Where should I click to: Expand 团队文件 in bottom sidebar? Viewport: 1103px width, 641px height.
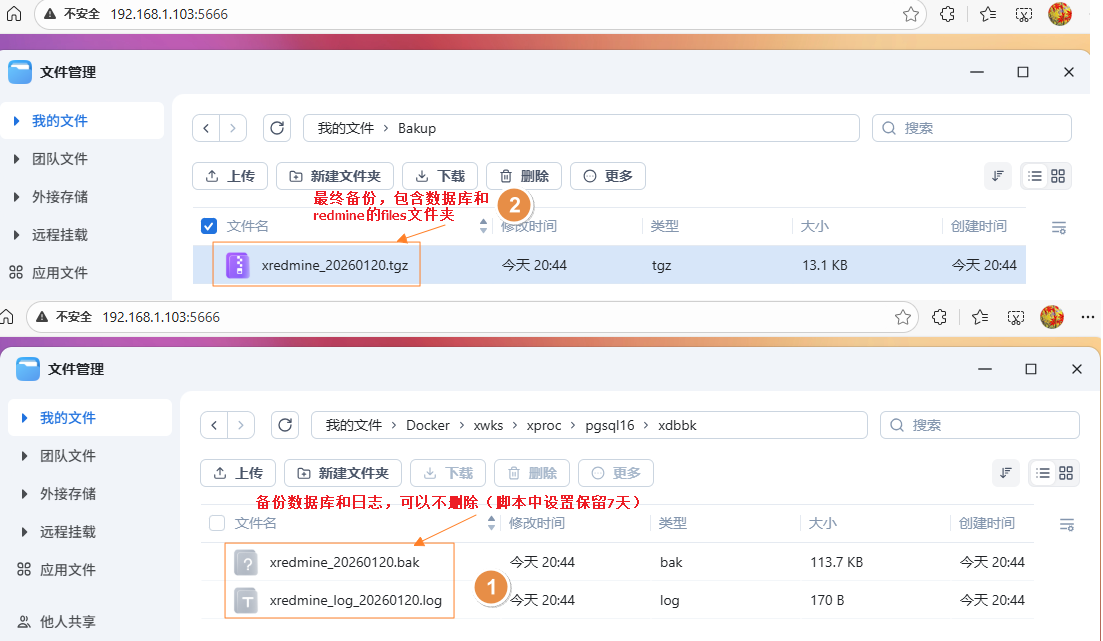[25, 456]
